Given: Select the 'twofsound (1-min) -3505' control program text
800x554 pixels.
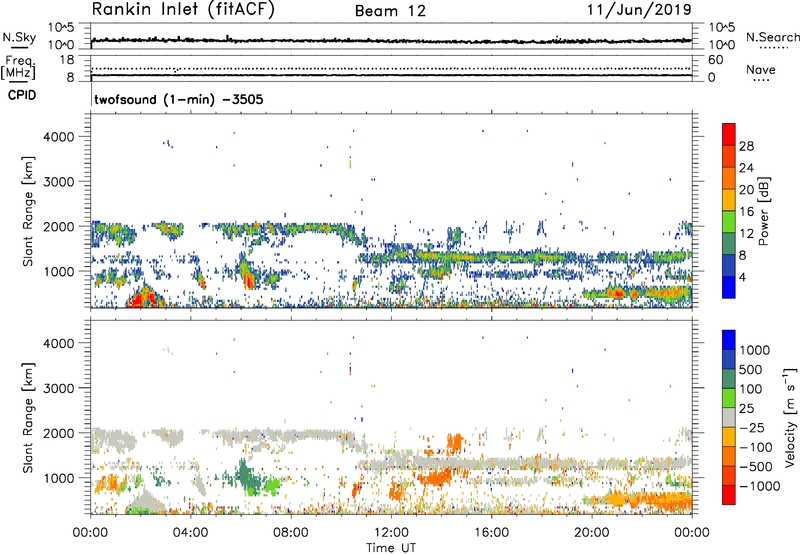Looking at the screenshot, I should 179,99.
